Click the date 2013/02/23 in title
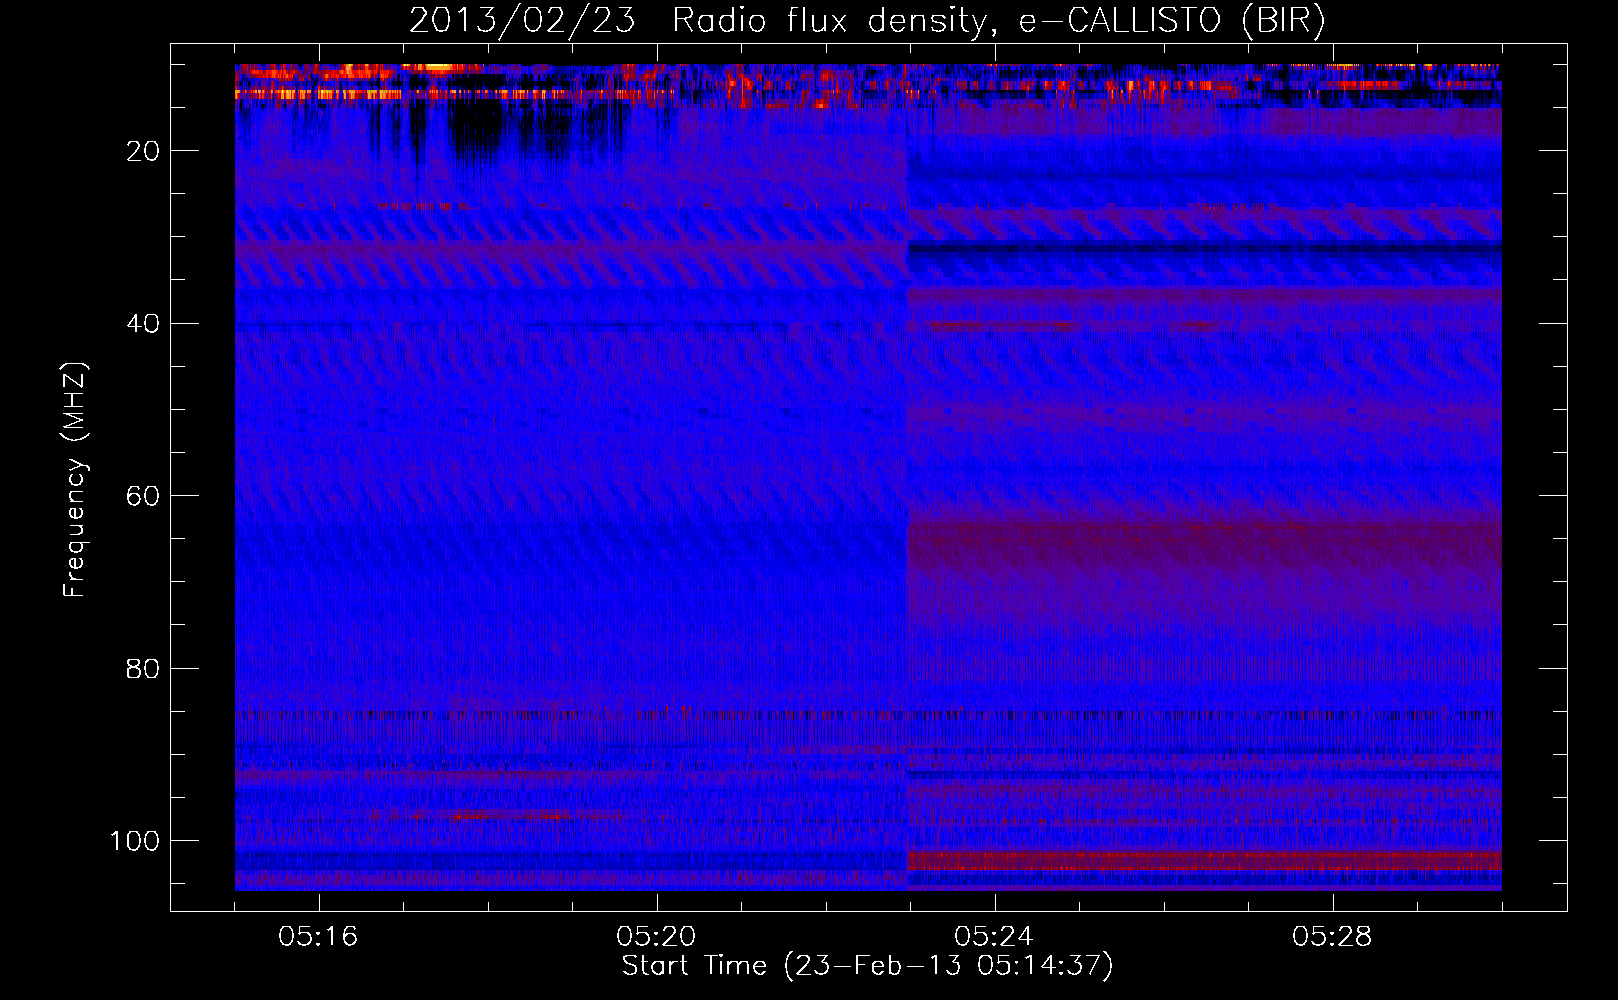Viewport: 1618px width, 1000px height. coord(522,20)
